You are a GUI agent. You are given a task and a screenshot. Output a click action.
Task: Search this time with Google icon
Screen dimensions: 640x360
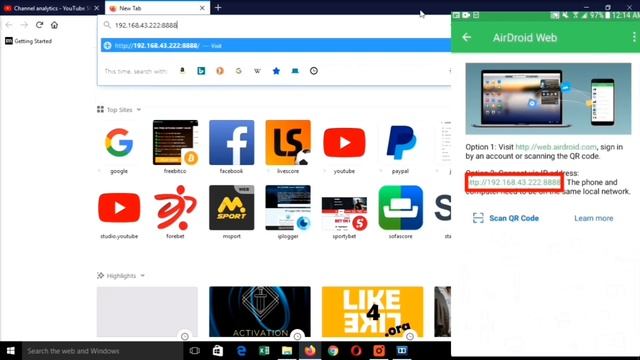(239, 71)
